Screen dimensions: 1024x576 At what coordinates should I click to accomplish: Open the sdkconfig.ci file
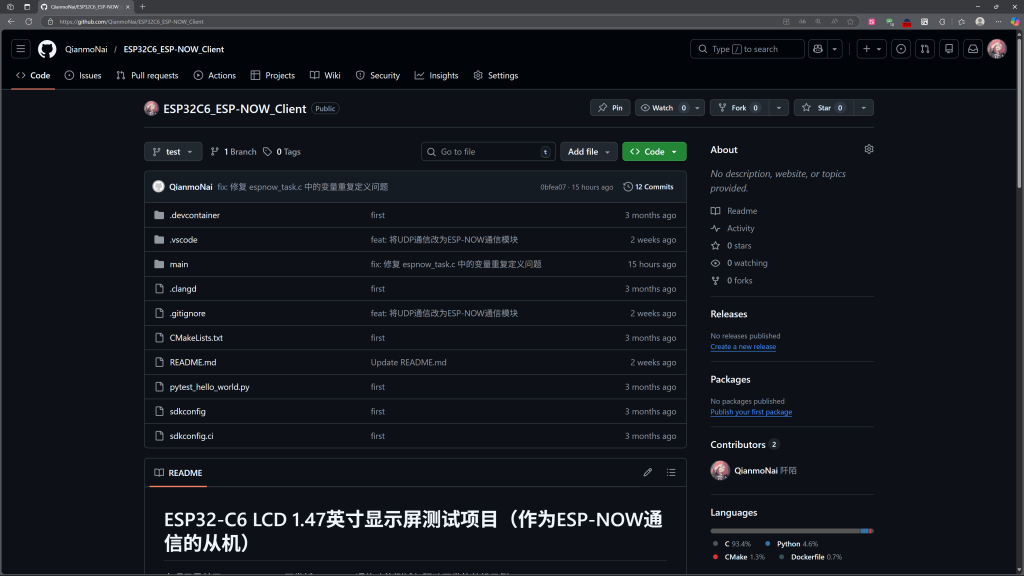coord(191,436)
